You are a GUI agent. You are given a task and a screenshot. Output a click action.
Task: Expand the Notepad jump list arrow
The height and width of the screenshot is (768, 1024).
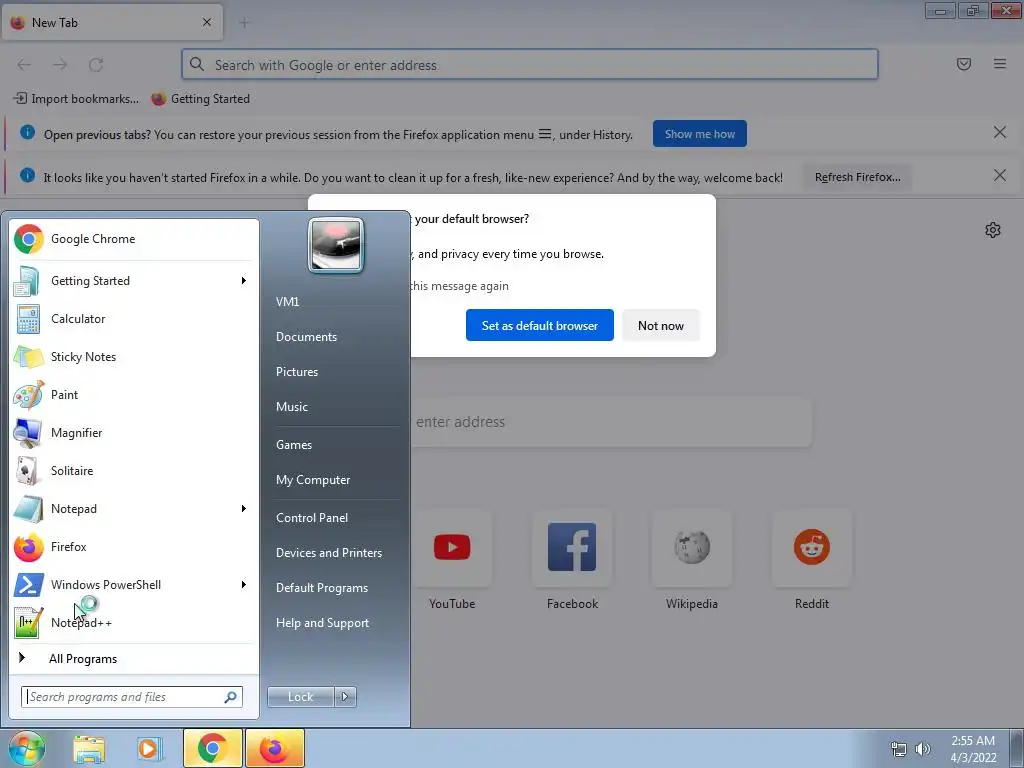coord(244,509)
